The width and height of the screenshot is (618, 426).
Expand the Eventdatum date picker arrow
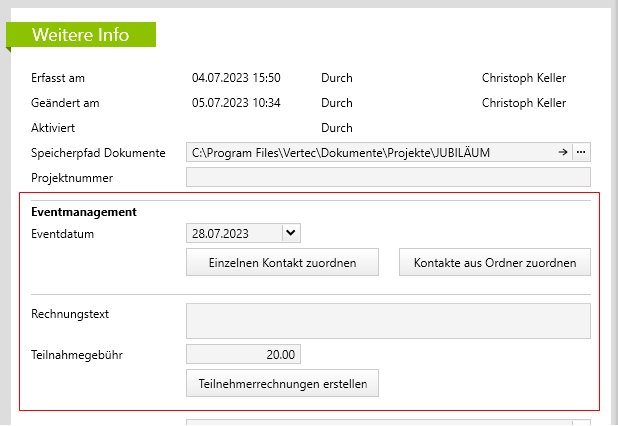(290, 233)
